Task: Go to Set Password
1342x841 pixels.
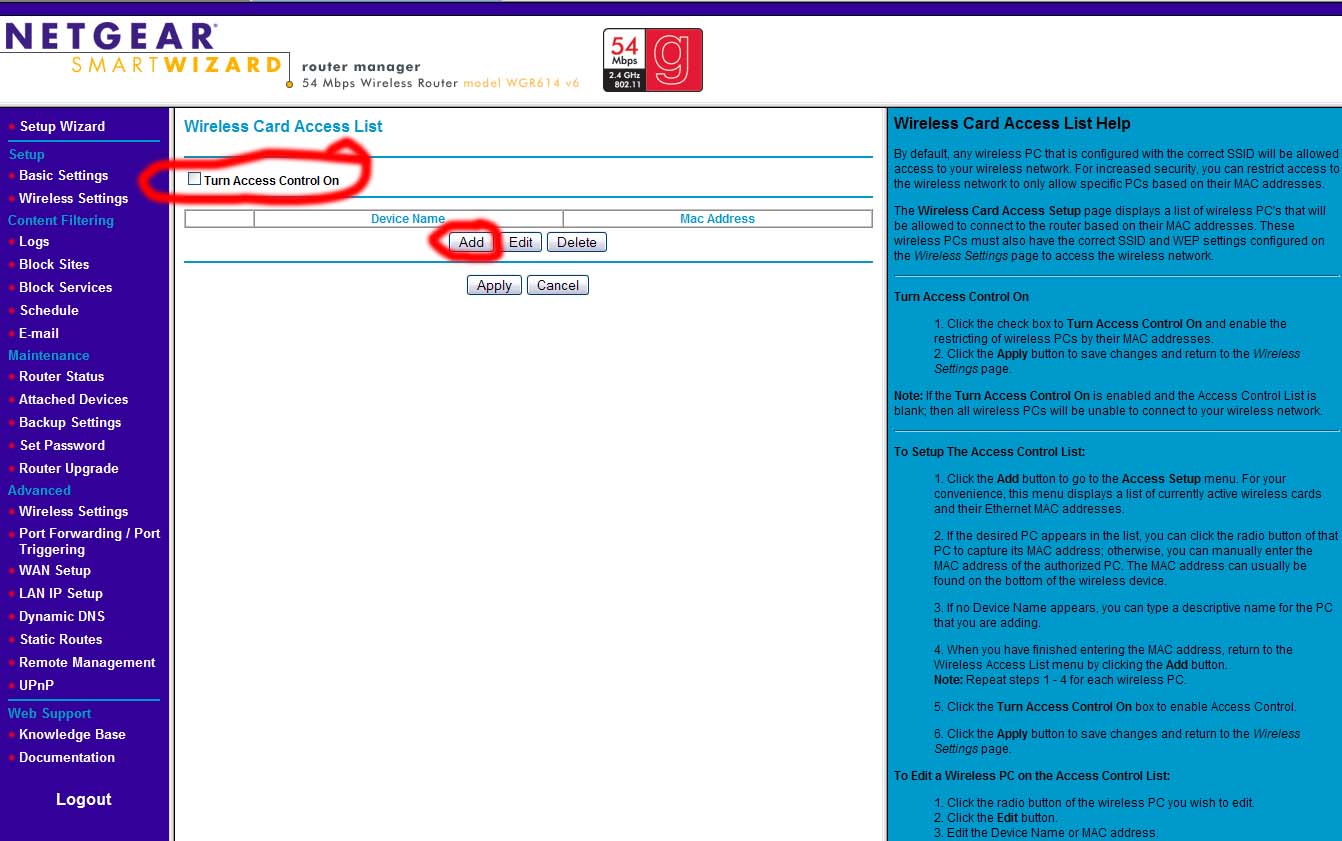Action: click(x=62, y=445)
